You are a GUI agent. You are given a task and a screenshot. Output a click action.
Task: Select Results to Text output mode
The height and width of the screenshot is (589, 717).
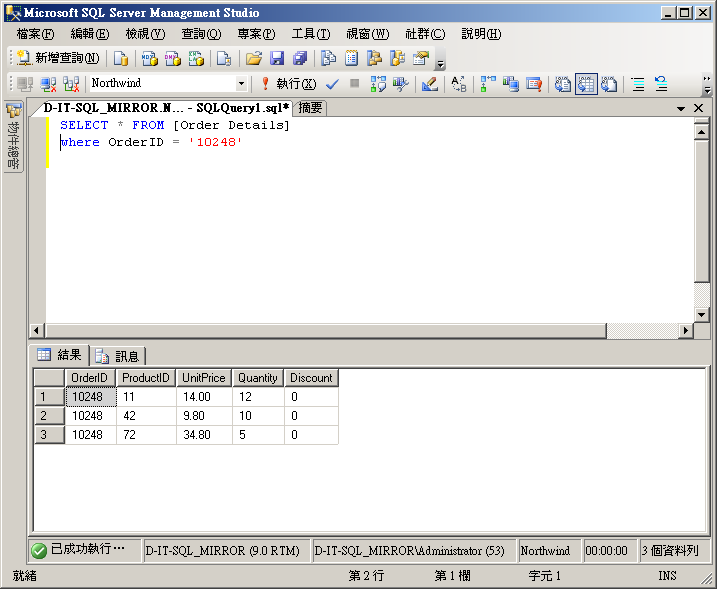tap(563, 84)
